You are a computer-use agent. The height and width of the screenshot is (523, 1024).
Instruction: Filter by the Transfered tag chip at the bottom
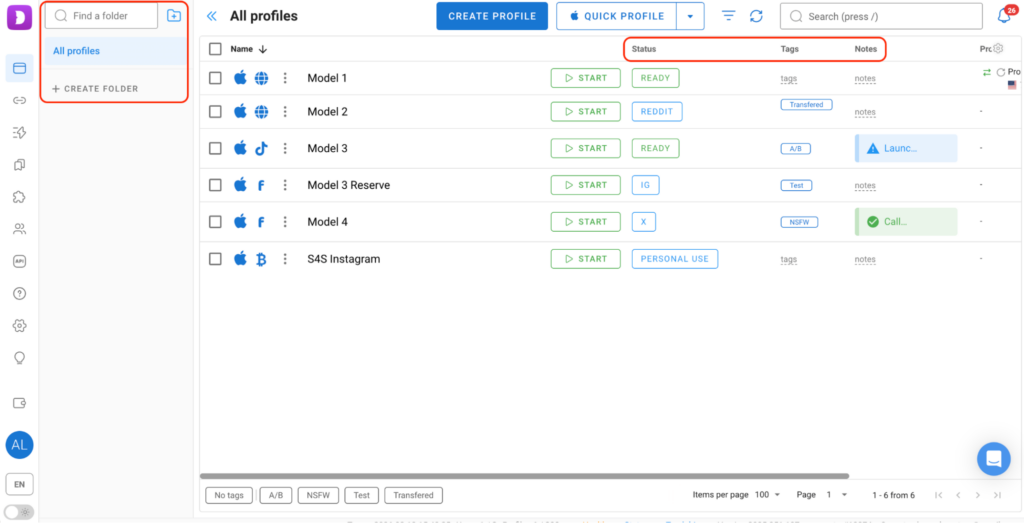coord(413,495)
